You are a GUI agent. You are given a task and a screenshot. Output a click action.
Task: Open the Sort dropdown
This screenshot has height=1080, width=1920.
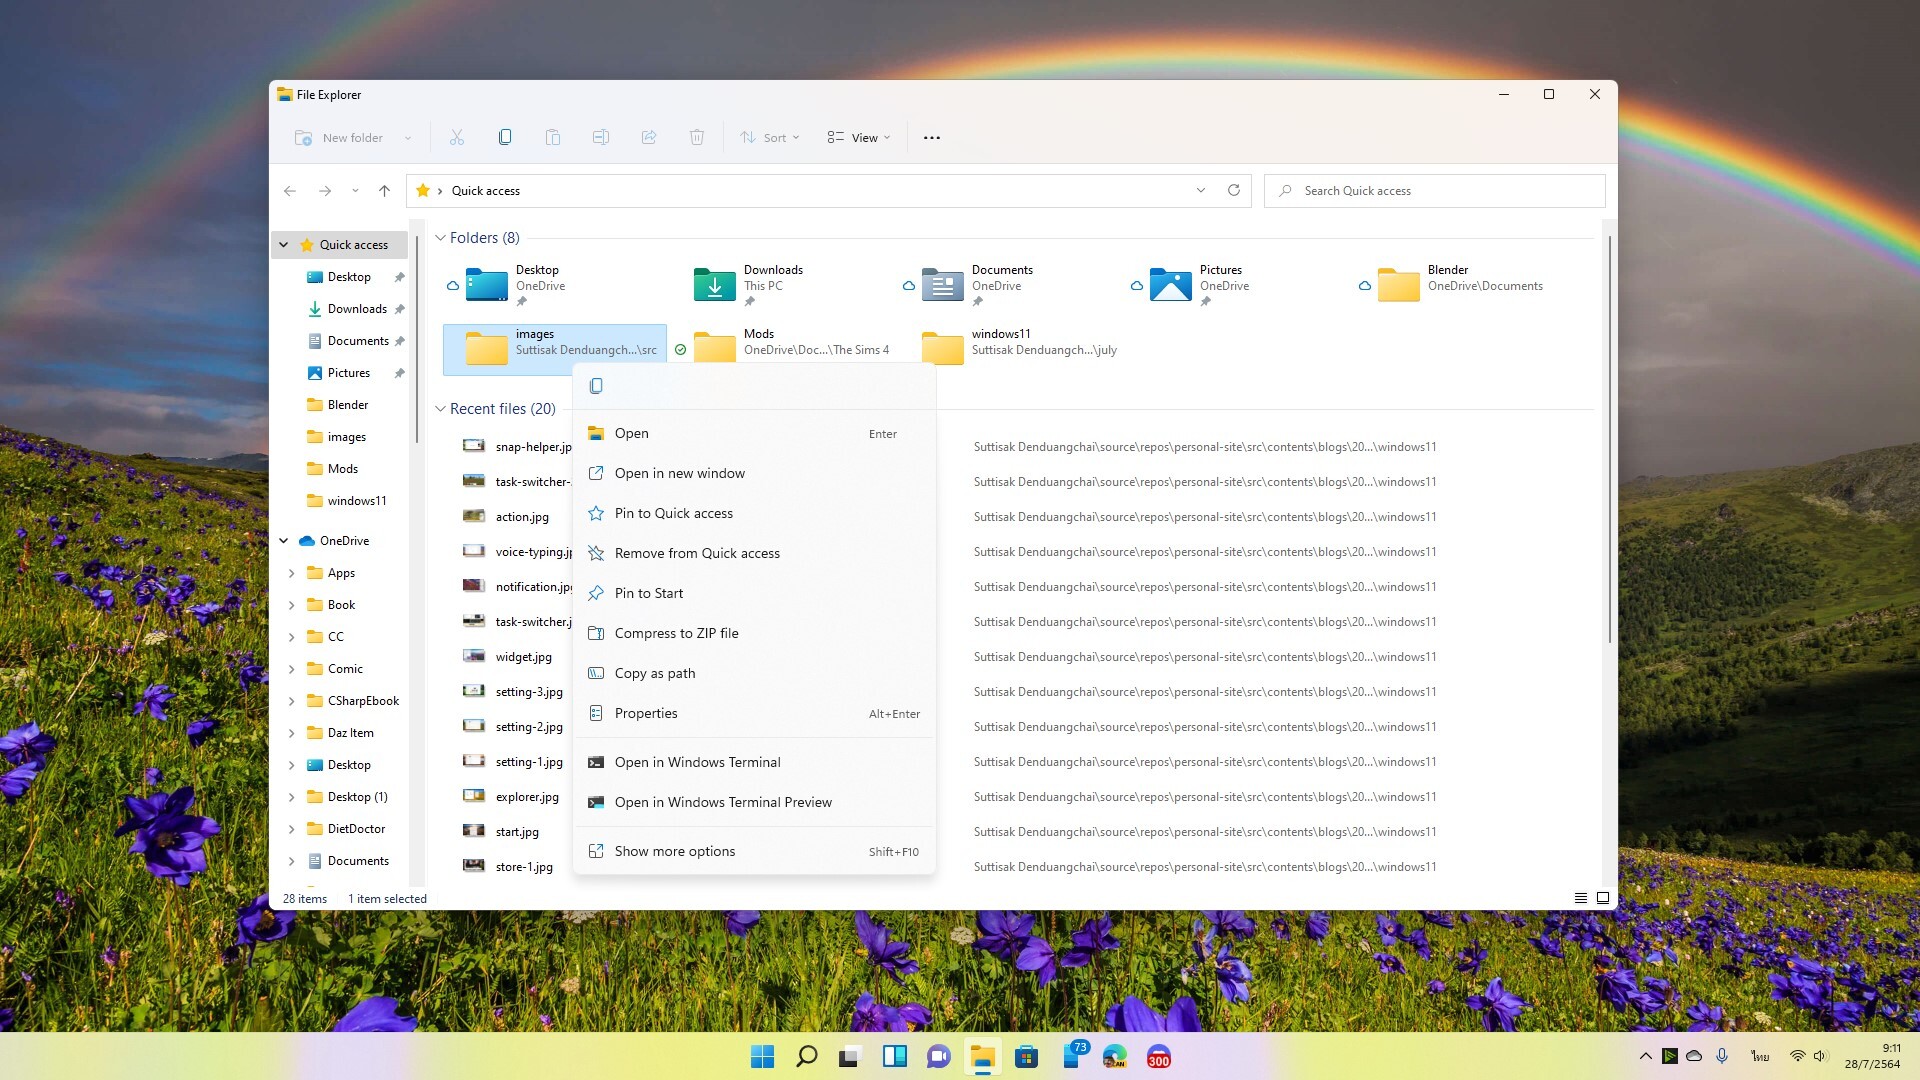pos(769,137)
